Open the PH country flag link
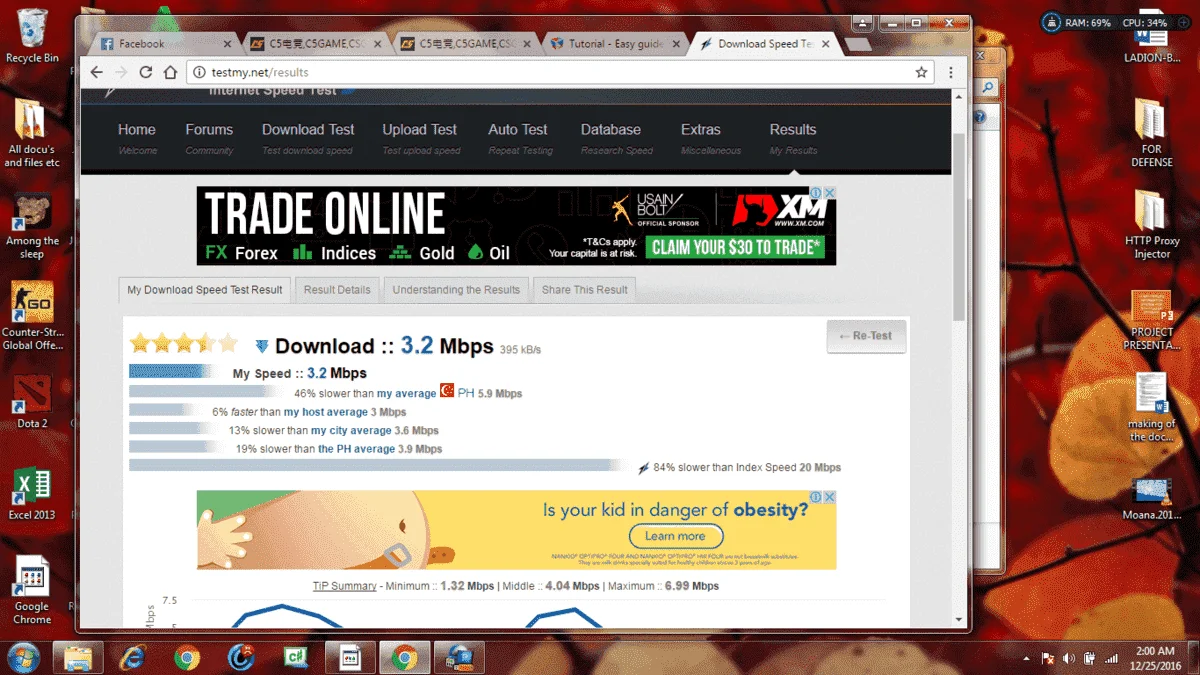1200x675 pixels. 447,391
